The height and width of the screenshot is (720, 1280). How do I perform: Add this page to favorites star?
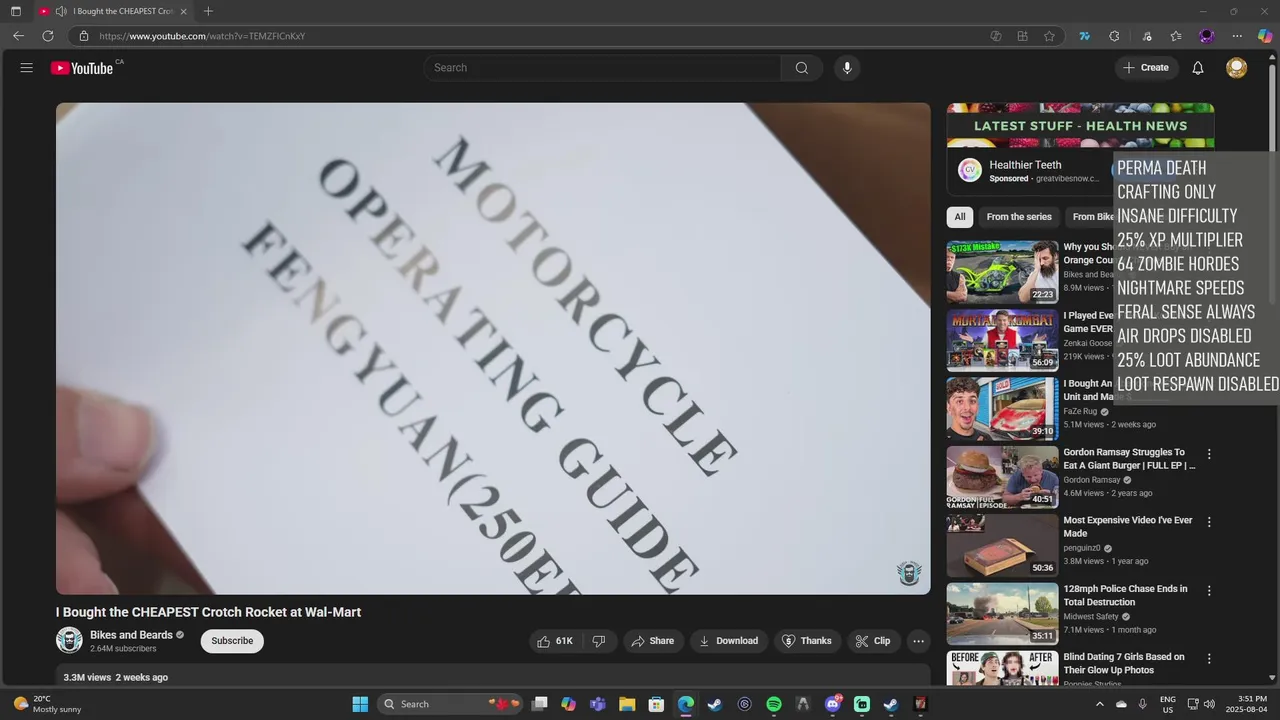point(1049,36)
